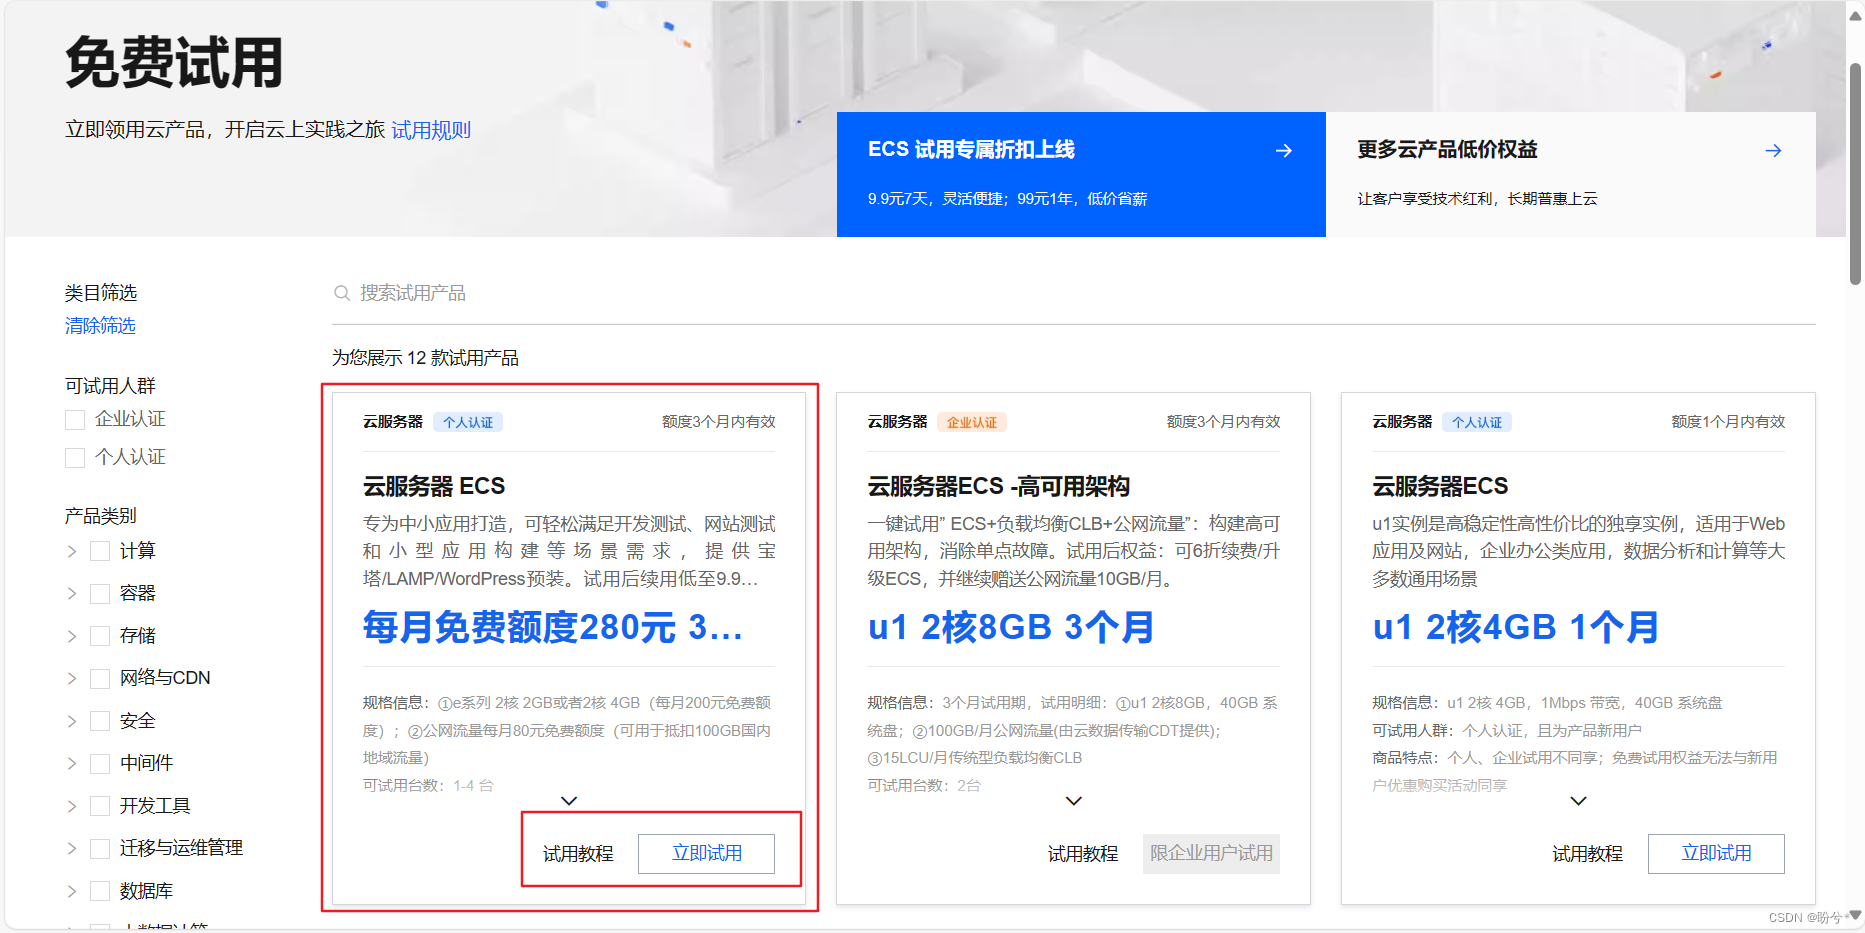
Task: Expand the 安全 category chevron
Action: [71, 721]
